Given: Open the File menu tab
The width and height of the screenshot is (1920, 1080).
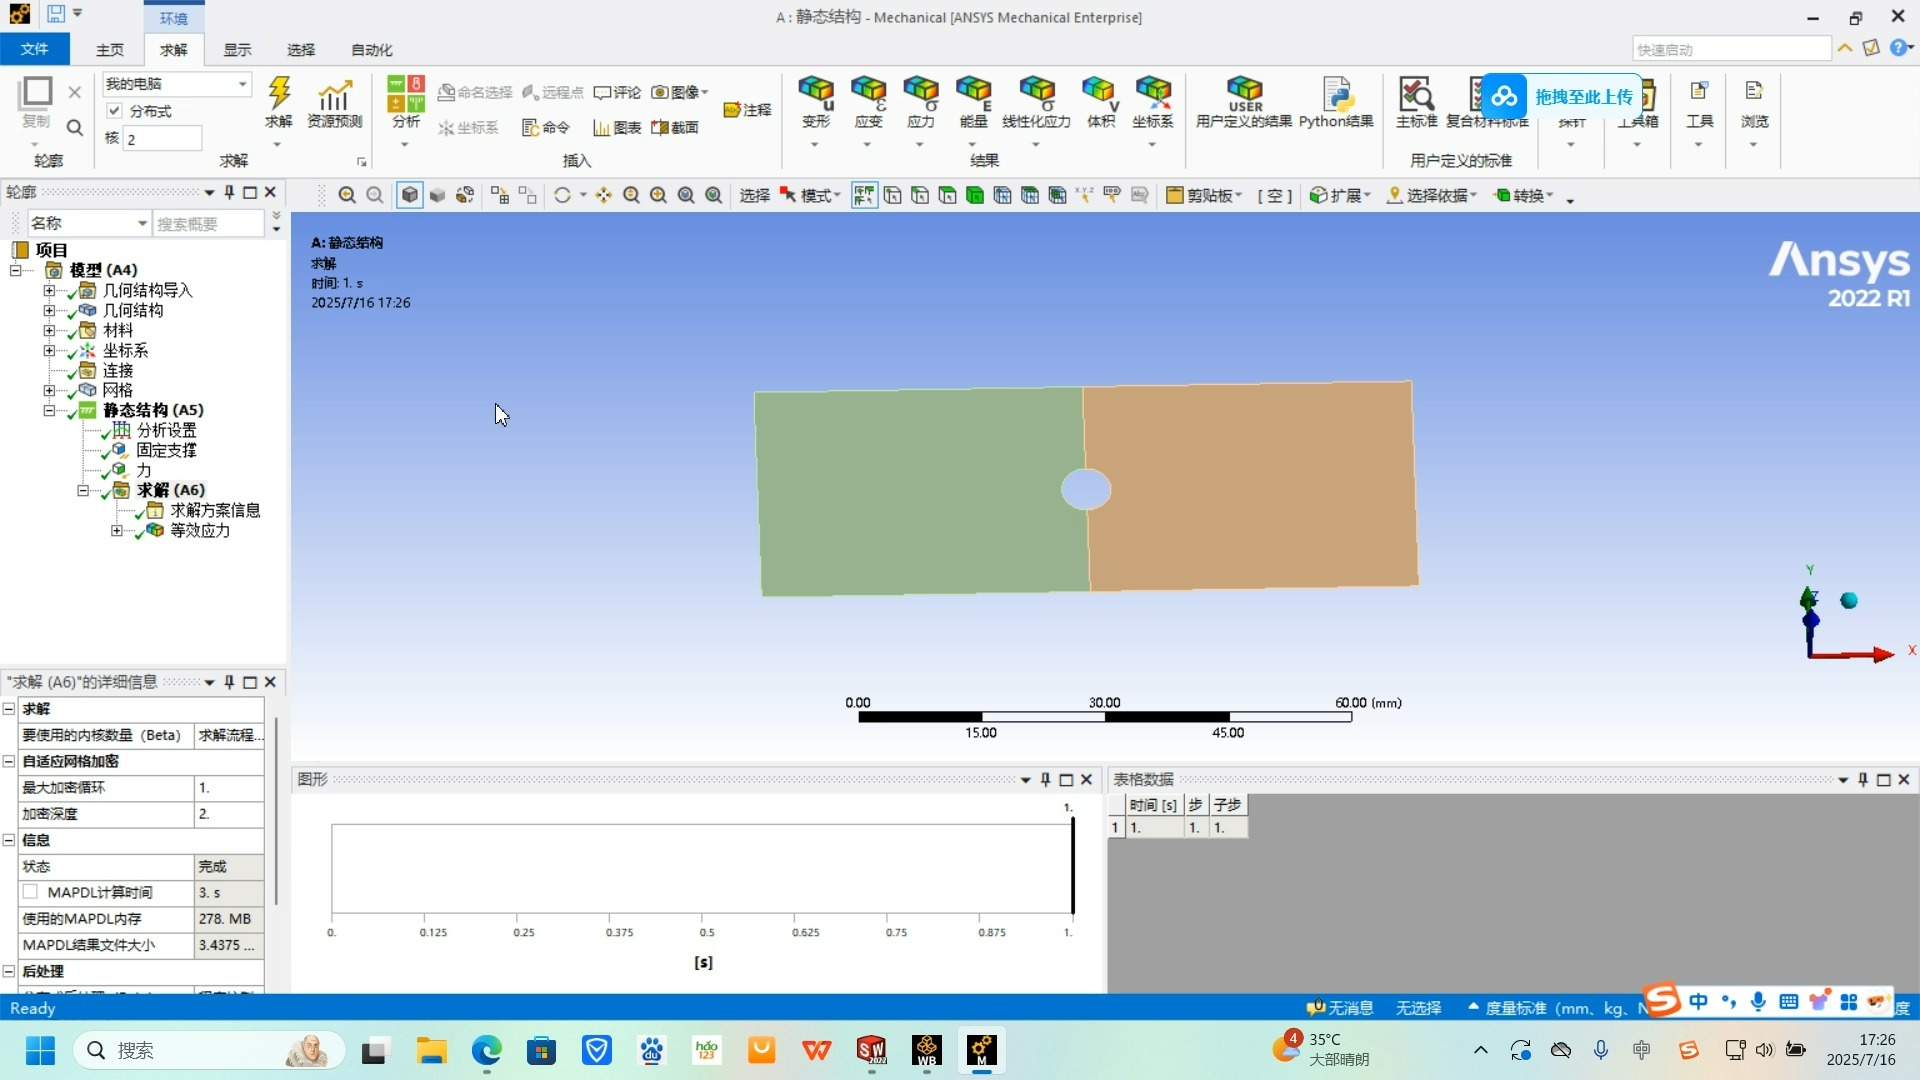Looking at the screenshot, I should click(x=35, y=49).
